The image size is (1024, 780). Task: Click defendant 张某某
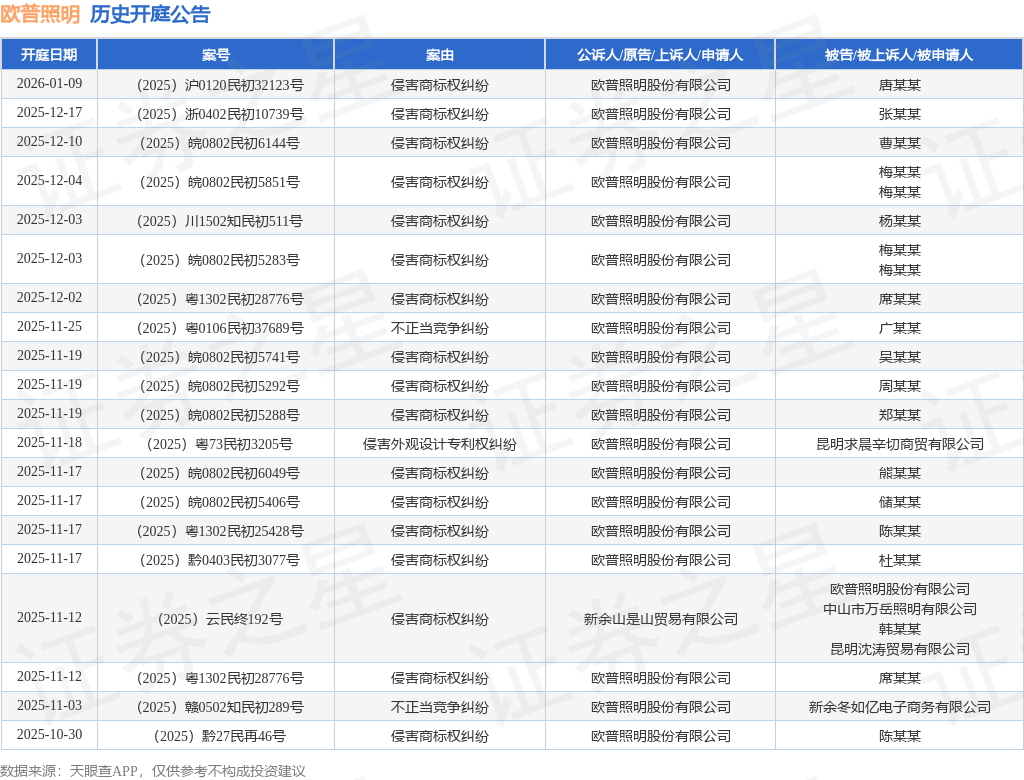(x=899, y=114)
